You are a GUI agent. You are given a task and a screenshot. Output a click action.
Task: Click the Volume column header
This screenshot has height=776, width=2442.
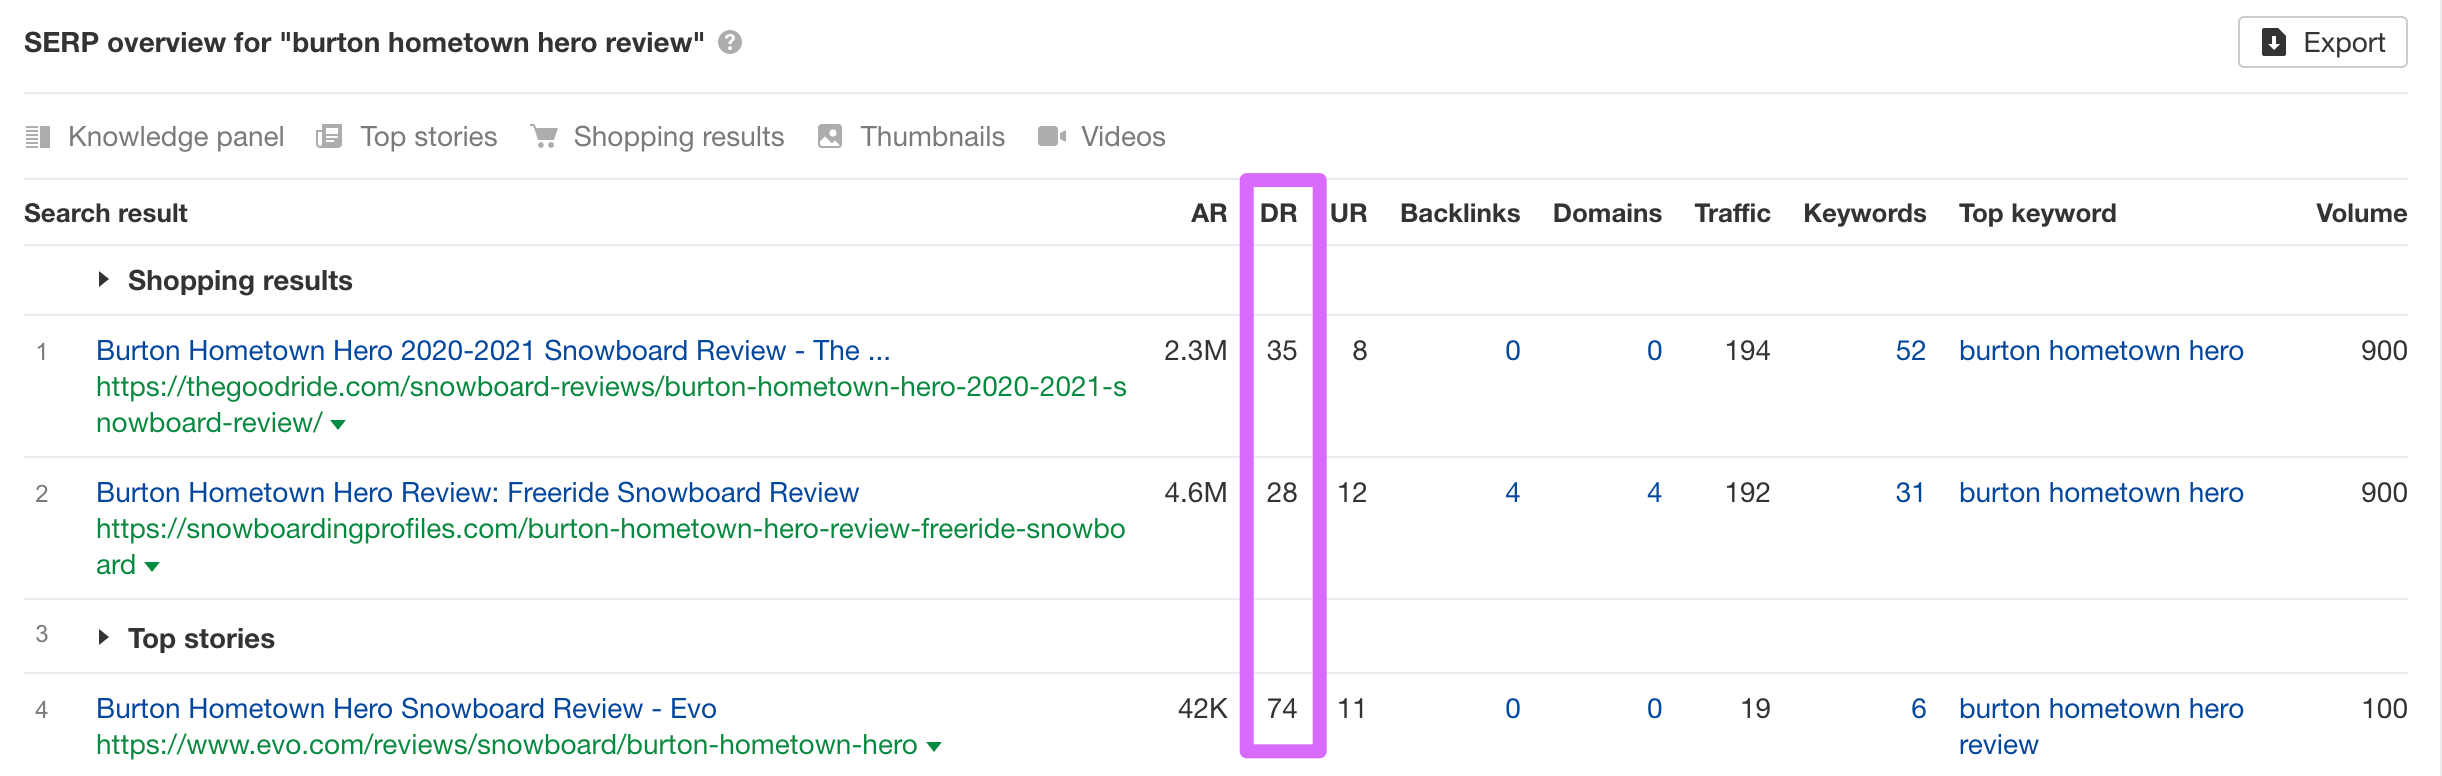coord(2362,213)
